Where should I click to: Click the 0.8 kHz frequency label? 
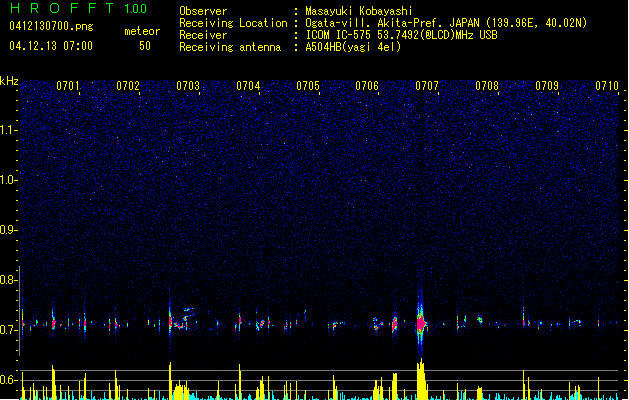tap(8, 280)
